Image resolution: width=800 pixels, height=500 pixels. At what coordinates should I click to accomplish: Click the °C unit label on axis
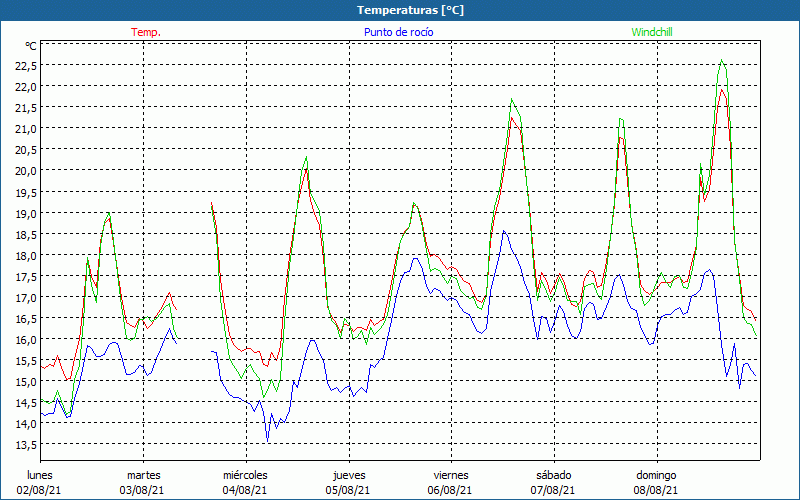click(31, 46)
